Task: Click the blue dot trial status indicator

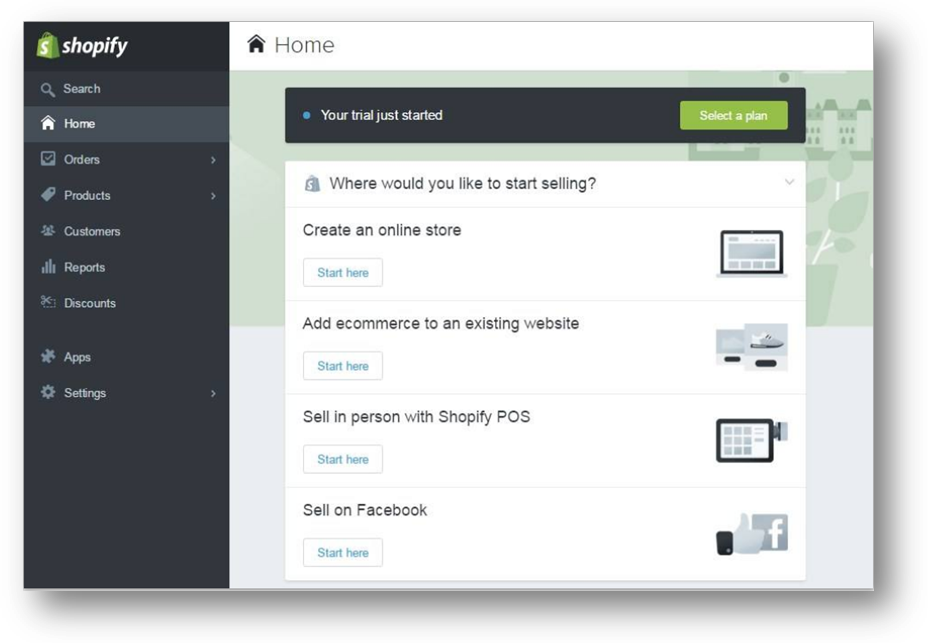Action: click(x=307, y=115)
